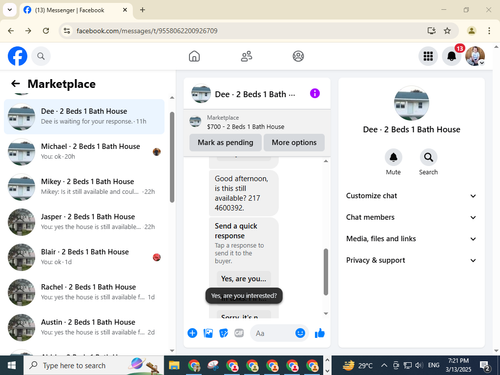Go back using Marketplace back arrow
Viewport: 500px width, 375px height.
coord(16,83)
